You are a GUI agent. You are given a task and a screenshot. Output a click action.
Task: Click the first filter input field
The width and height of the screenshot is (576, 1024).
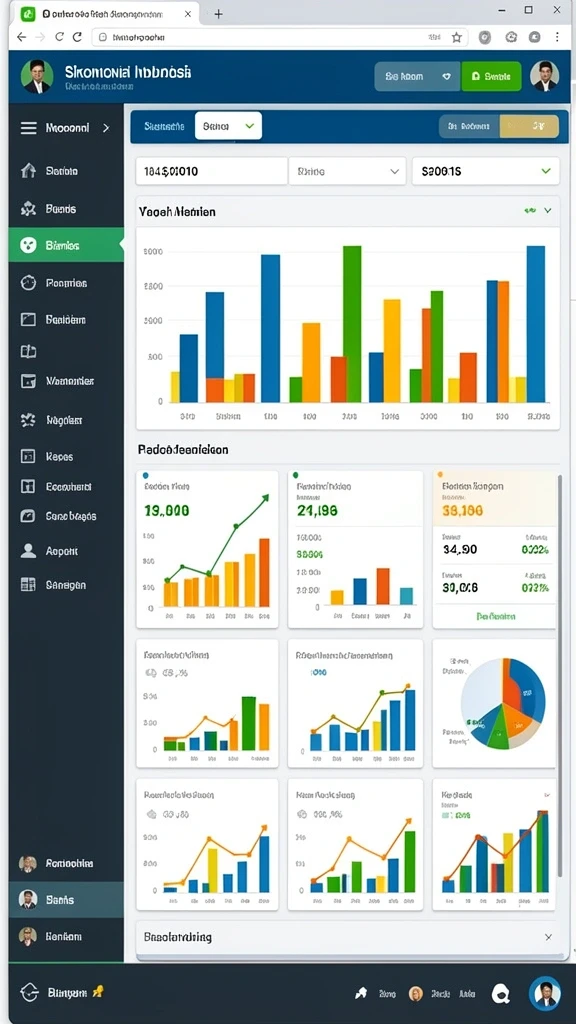coord(211,171)
